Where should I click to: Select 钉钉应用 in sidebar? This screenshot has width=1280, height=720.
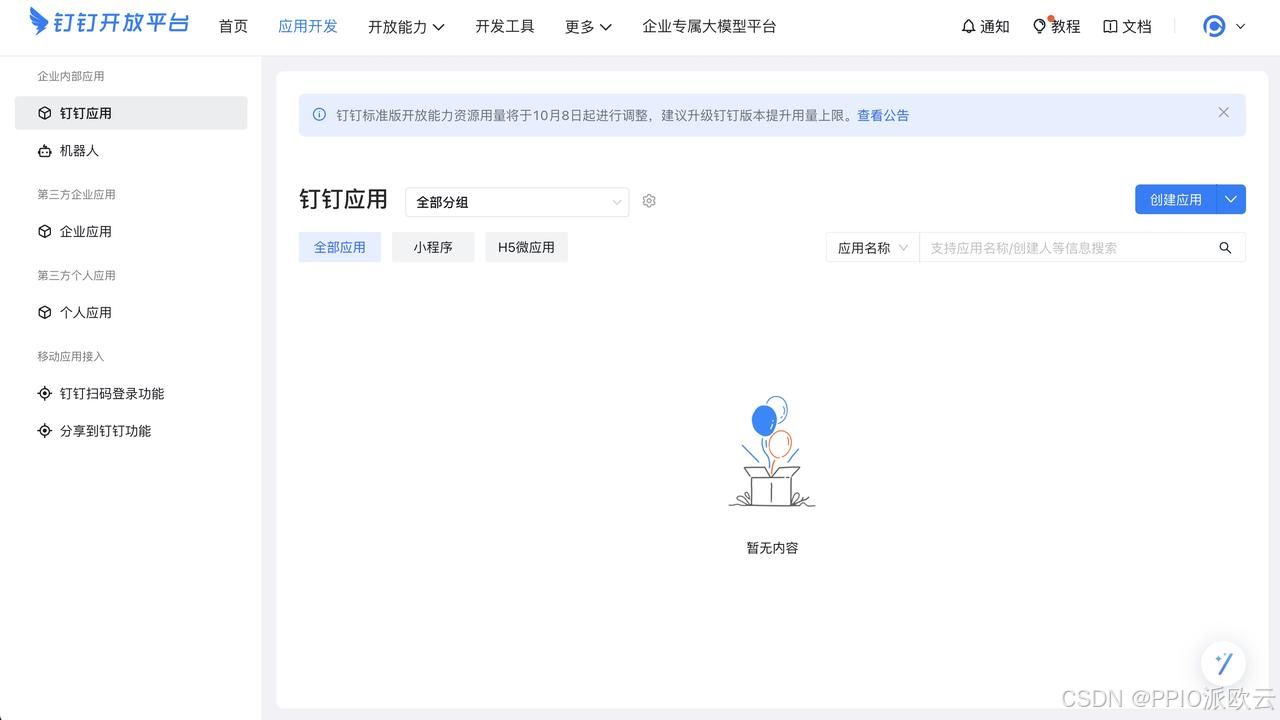click(131, 113)
